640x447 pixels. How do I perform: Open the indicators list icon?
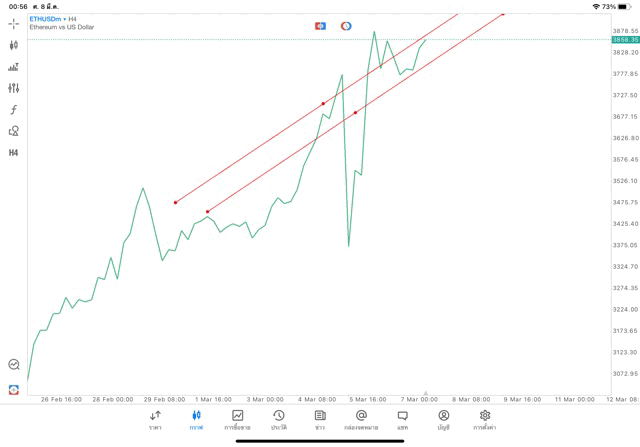[14, 67]
